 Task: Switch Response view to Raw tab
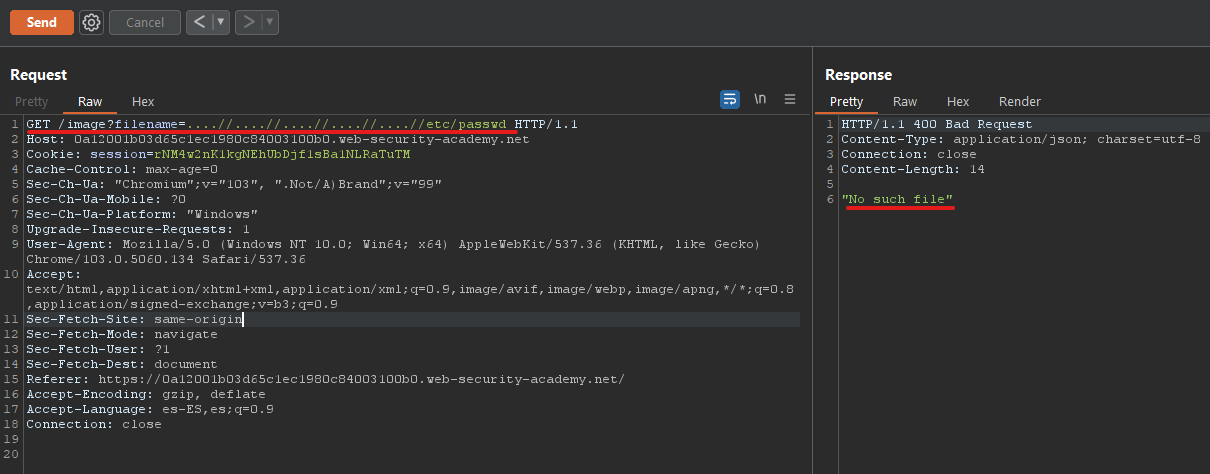point(905,102)
